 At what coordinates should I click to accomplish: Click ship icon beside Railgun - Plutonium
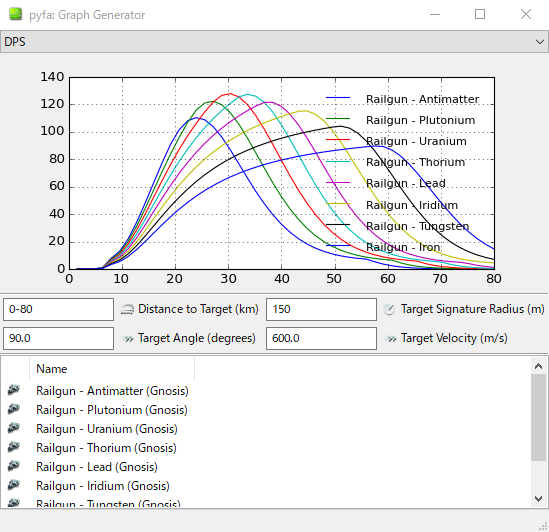click(x=14, y=409)
